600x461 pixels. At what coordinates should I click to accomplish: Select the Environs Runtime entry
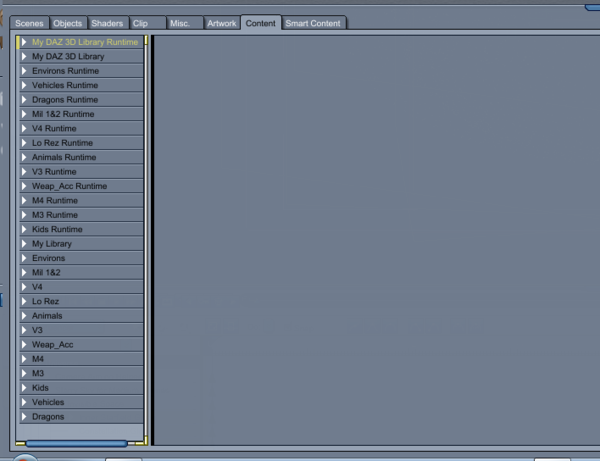click(x=82, y=71)
